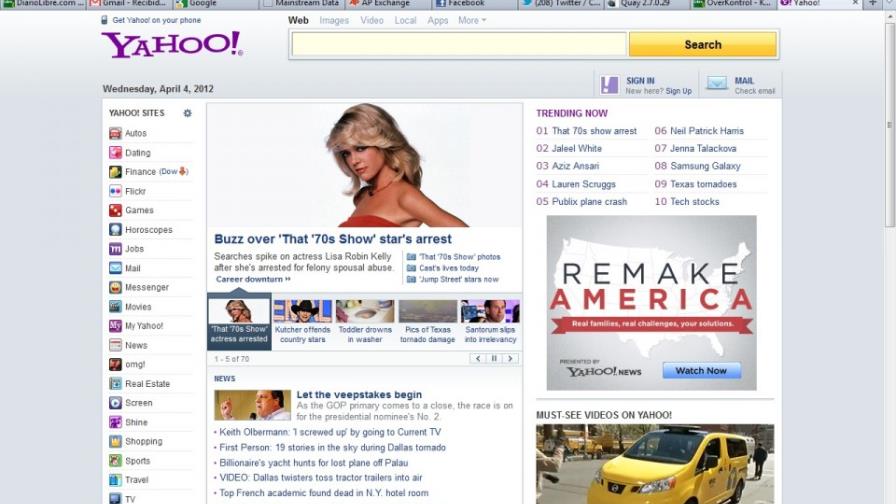
Task: Open Keith Olbermann Current TV story
Action: (330, 433)
